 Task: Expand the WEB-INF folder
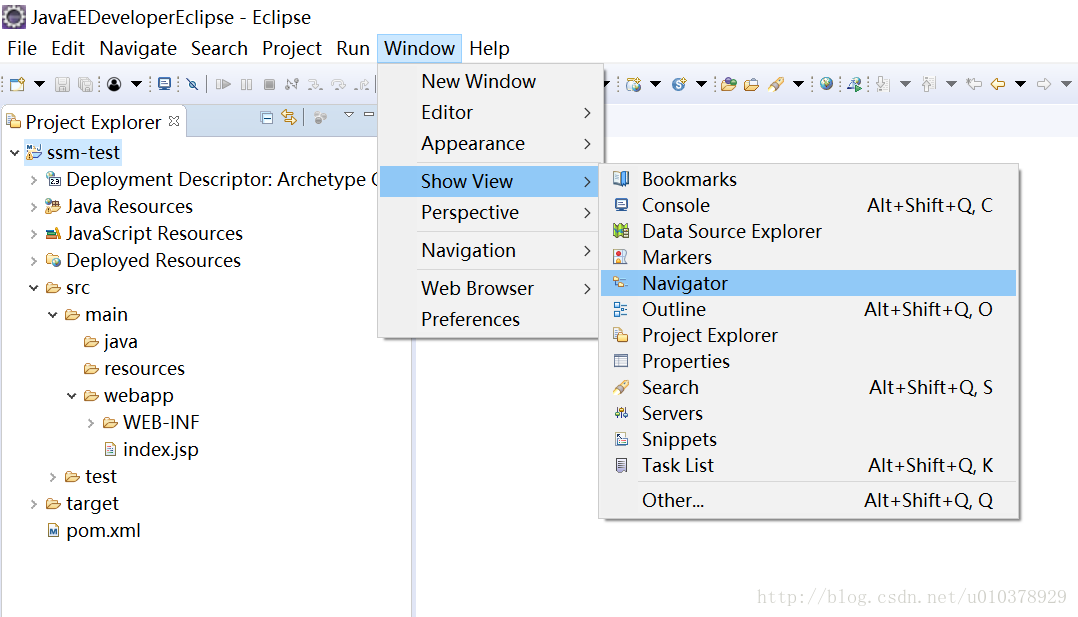coord(91,423)
